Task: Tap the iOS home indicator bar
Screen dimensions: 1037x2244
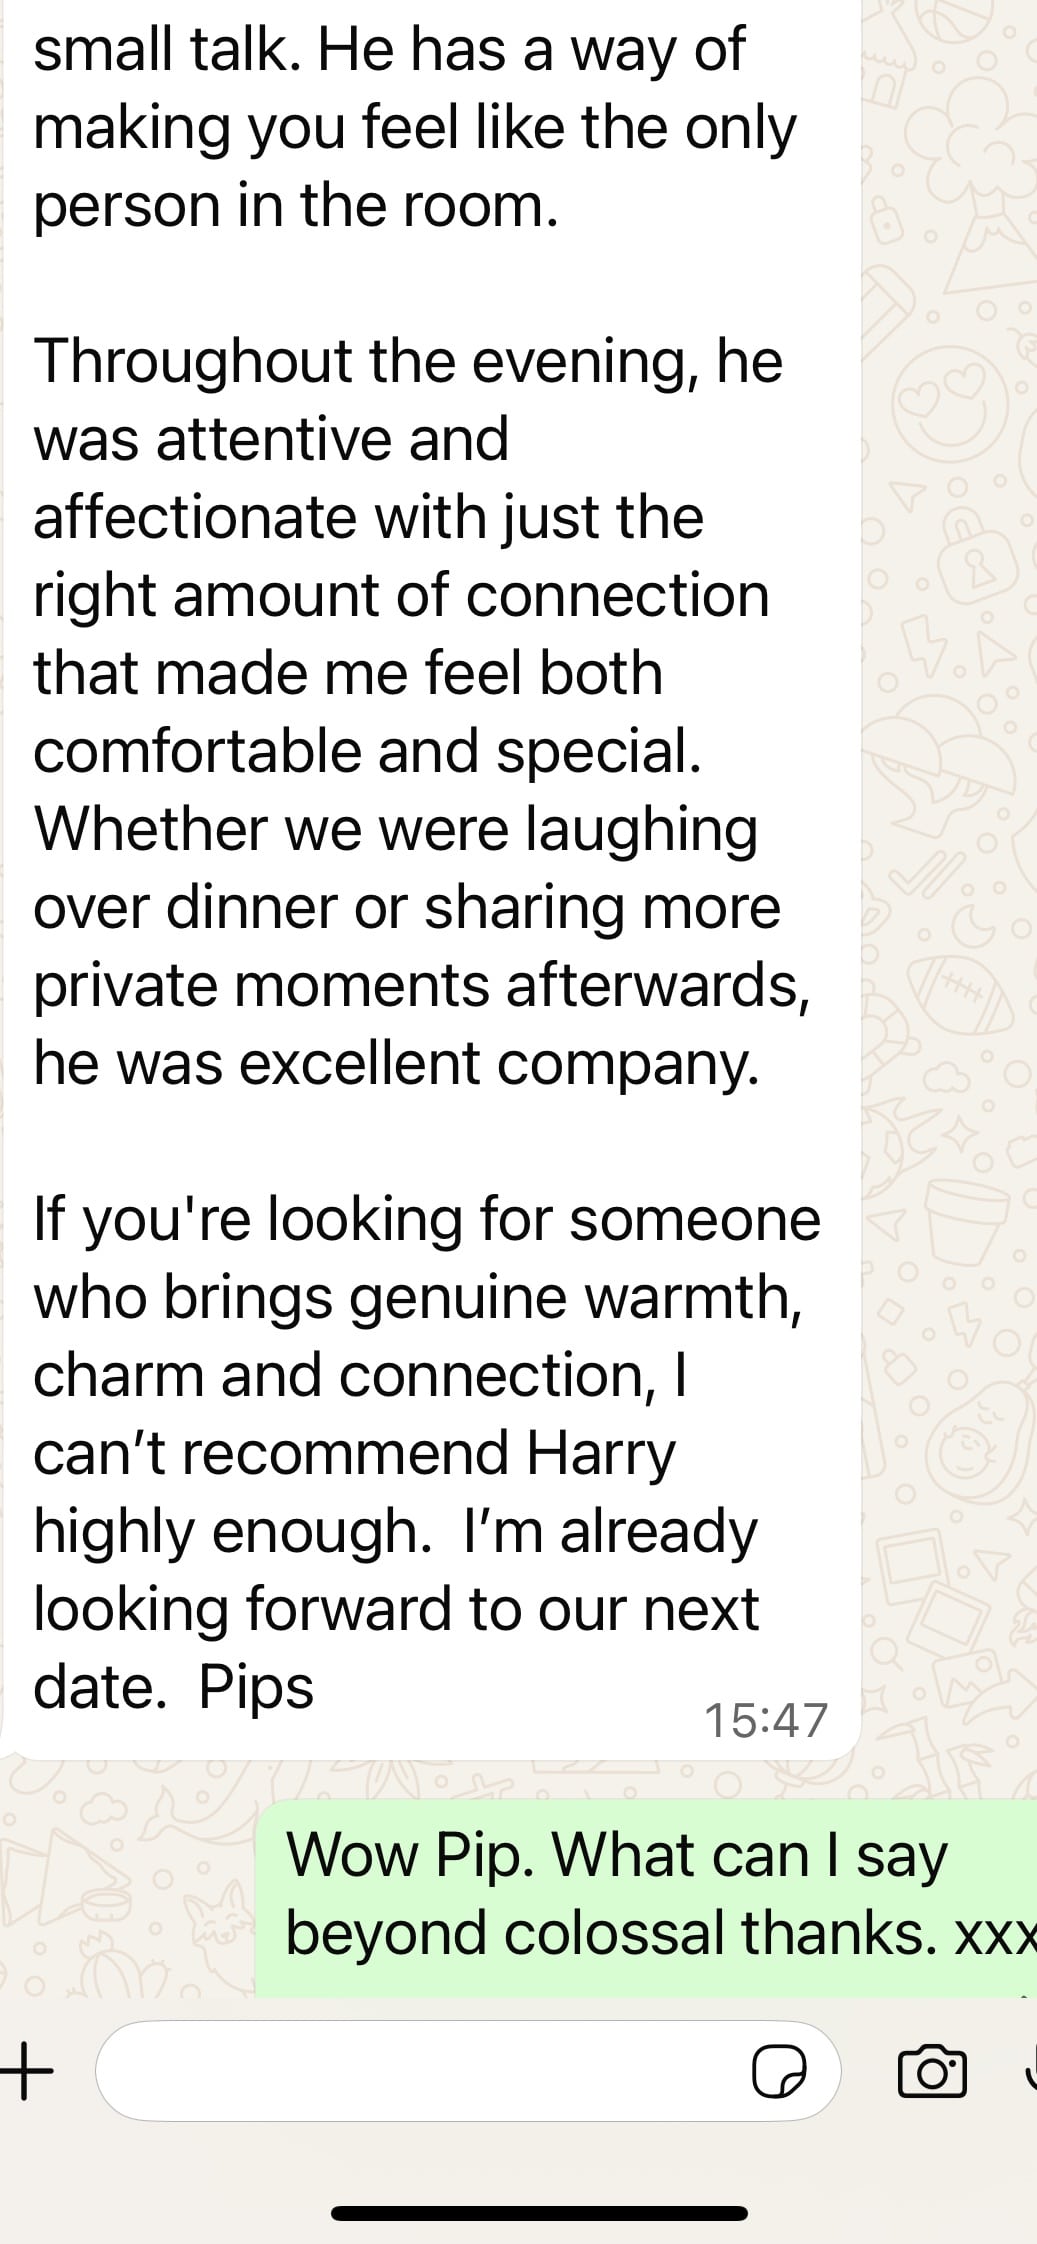Action: coord(539,2185)
